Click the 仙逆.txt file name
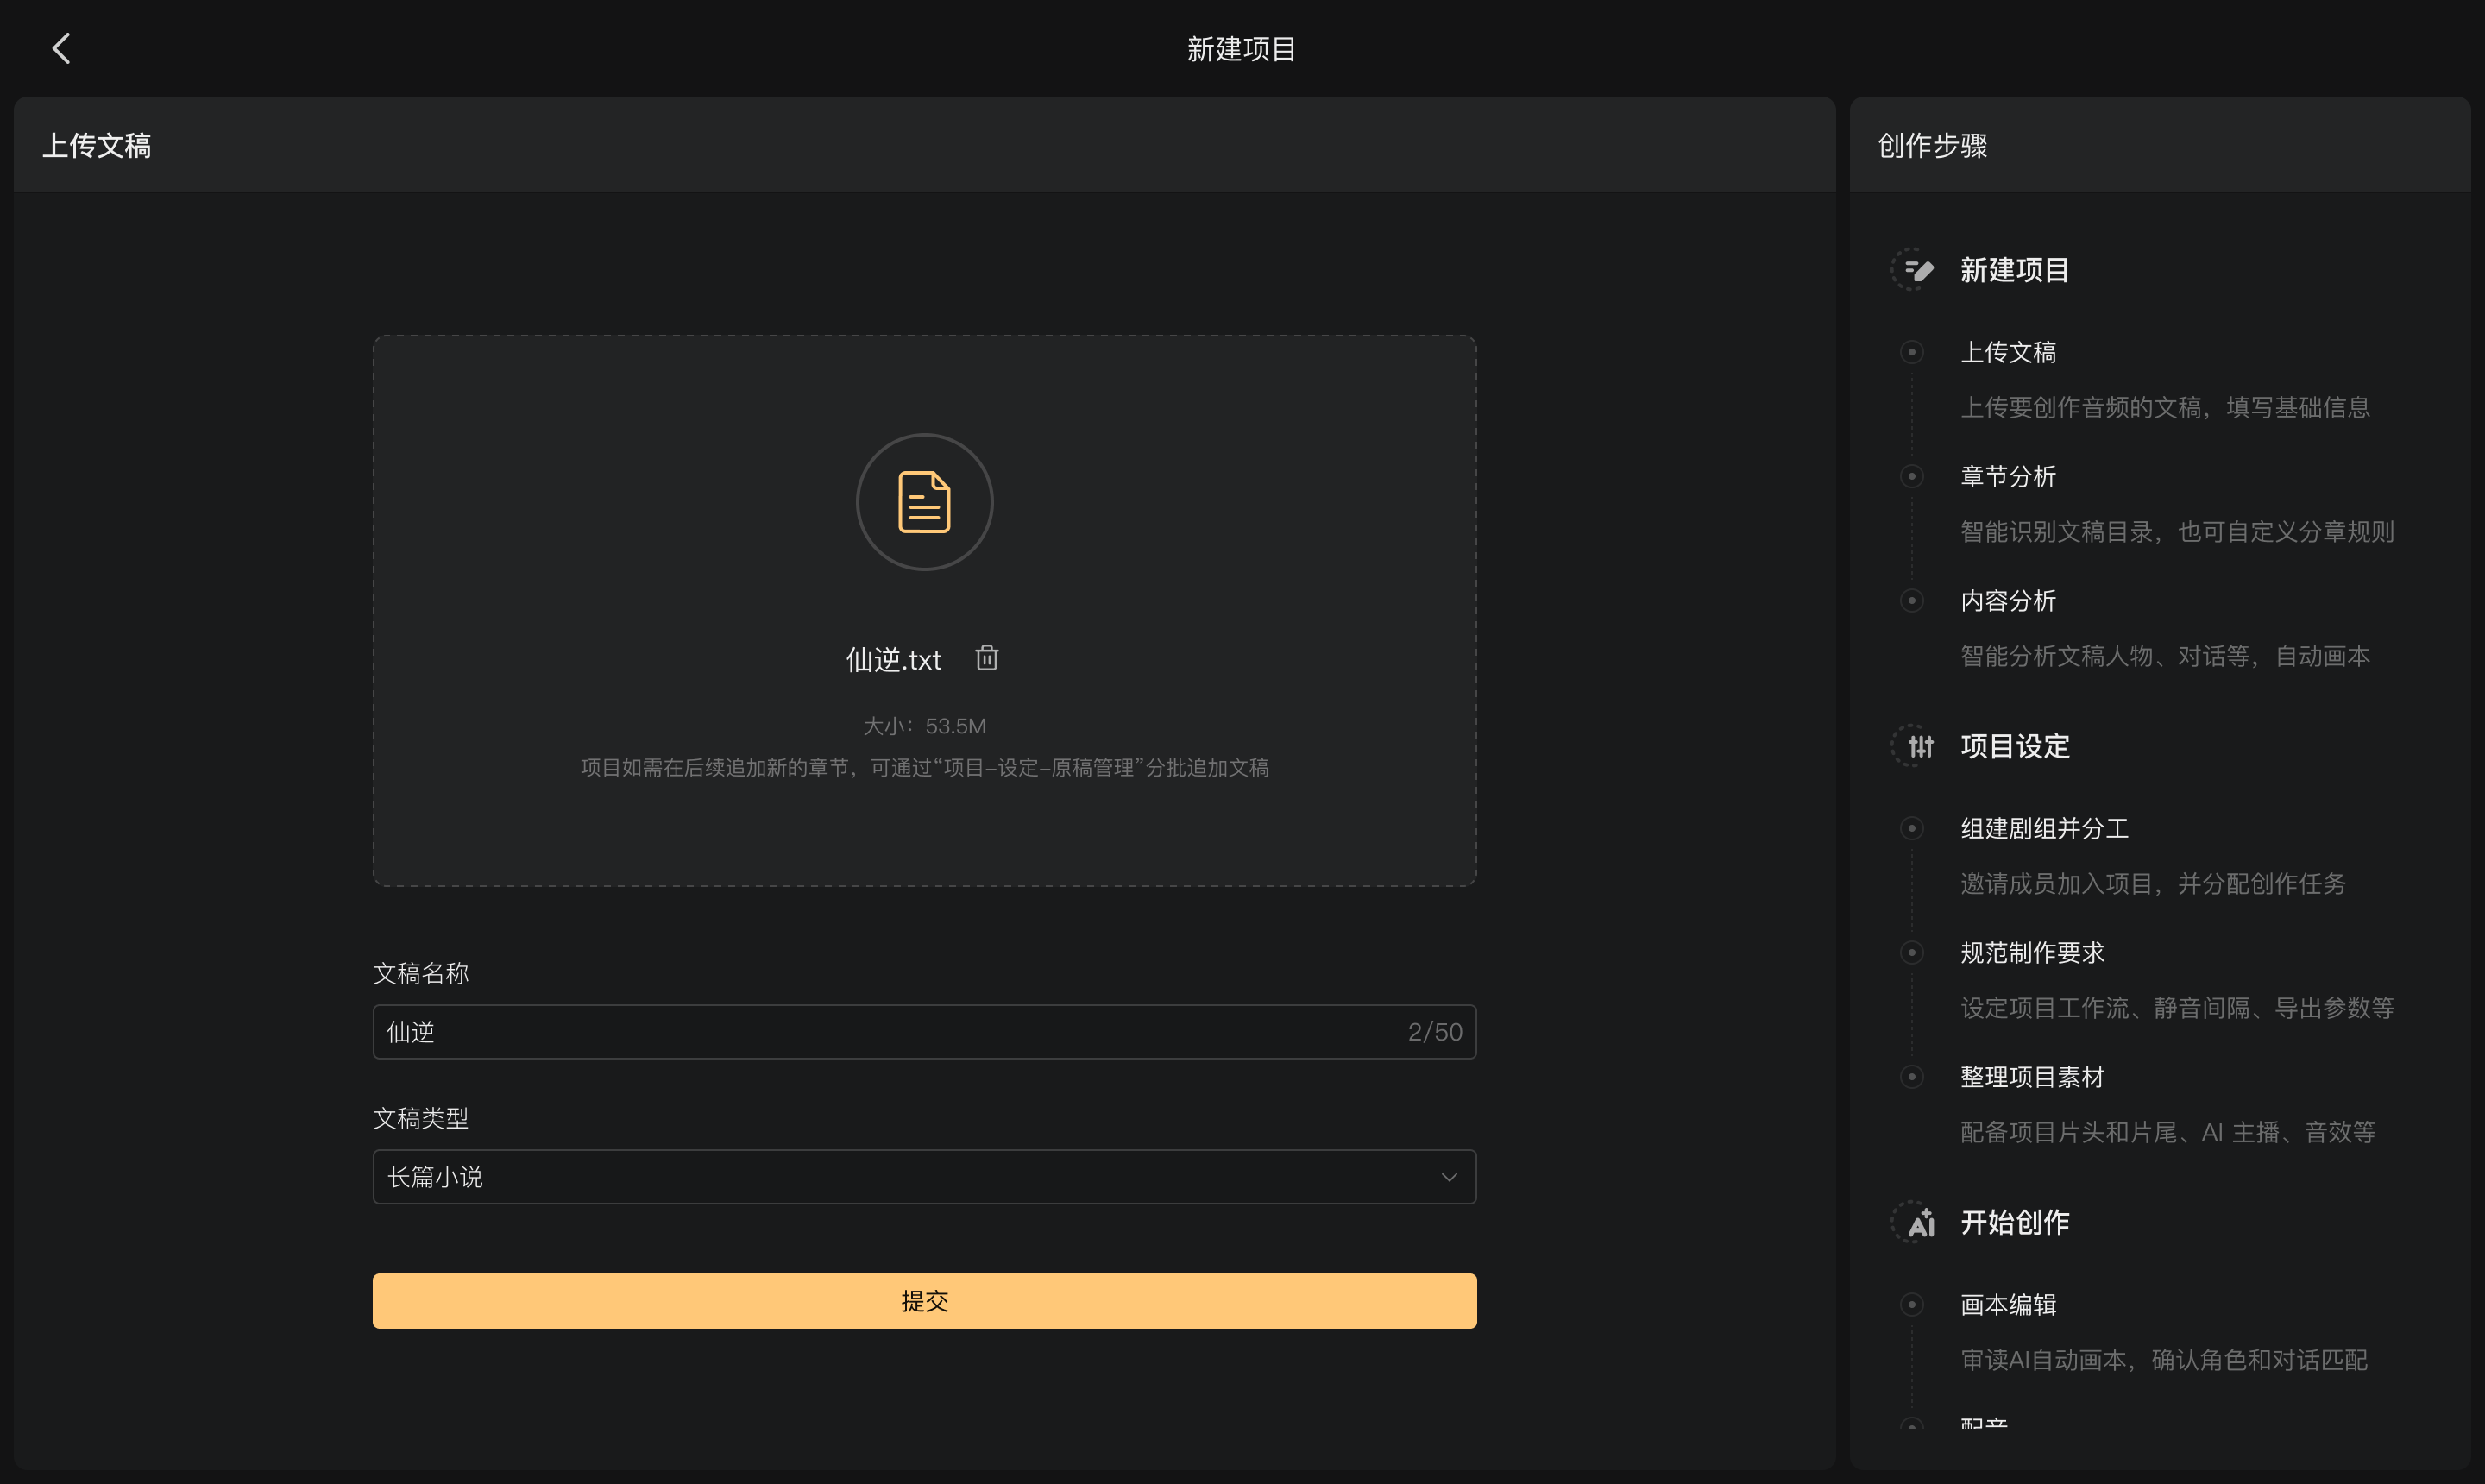2485x1484 pixels. click(893, 659)
